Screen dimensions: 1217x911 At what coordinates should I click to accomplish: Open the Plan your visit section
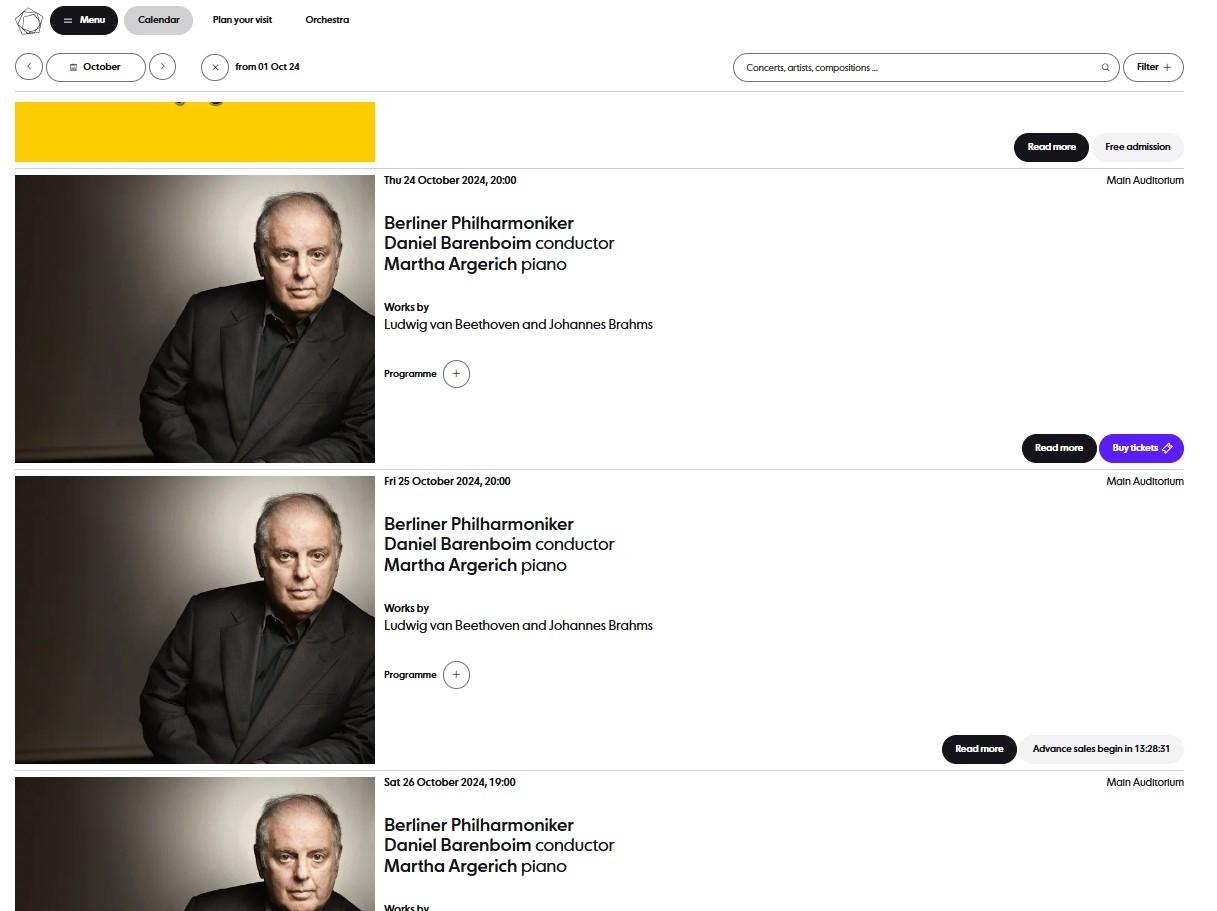tap(242, 20)
